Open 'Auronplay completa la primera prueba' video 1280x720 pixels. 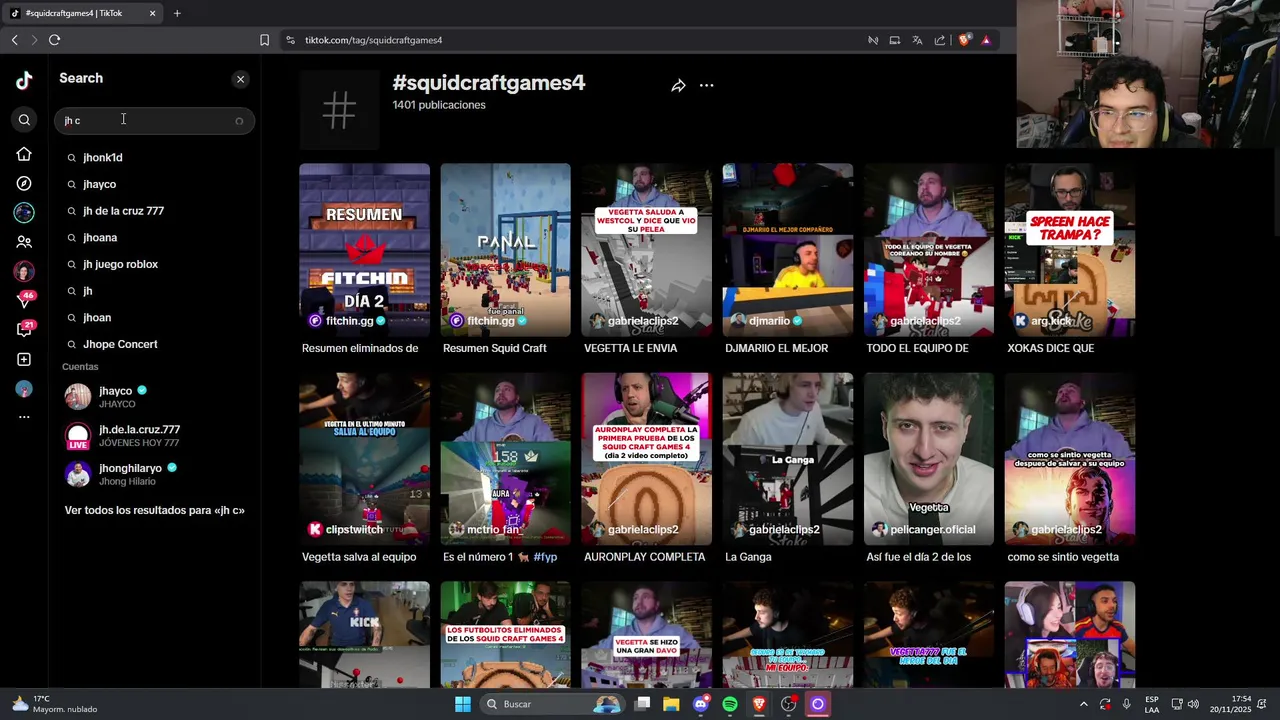pyautogui.click(x=646, y=459)
